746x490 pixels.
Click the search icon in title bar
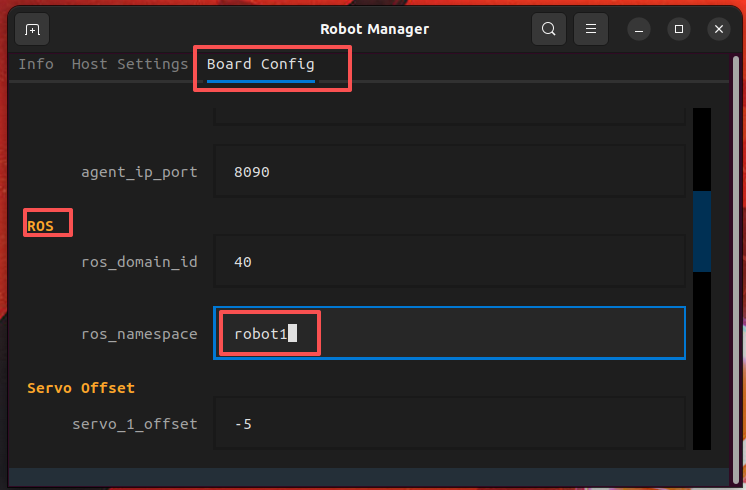[x=549, y=29]
